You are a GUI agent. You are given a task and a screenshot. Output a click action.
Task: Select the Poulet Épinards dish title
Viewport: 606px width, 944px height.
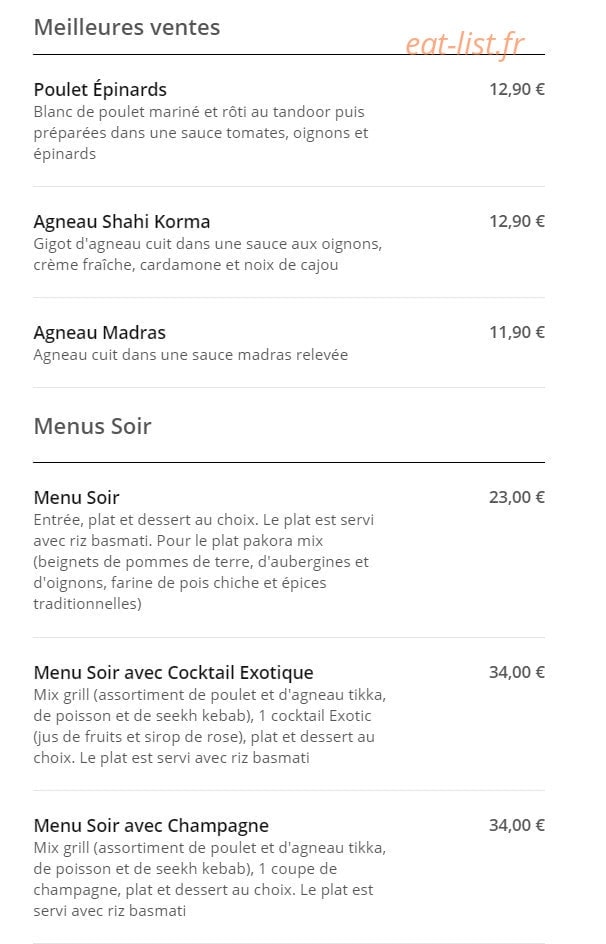(100, 90)
